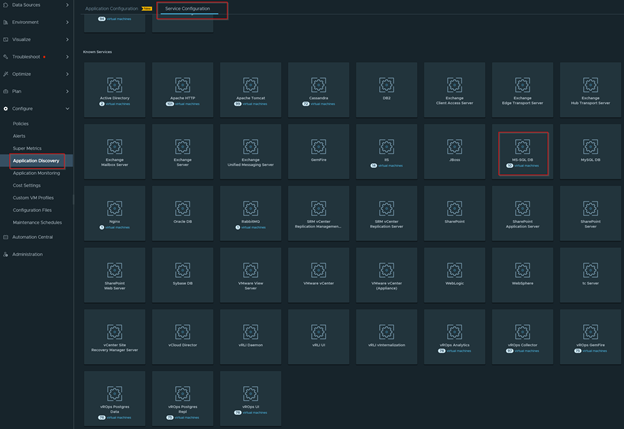
Task: Click the JBoss service tile
Action: 454,152
